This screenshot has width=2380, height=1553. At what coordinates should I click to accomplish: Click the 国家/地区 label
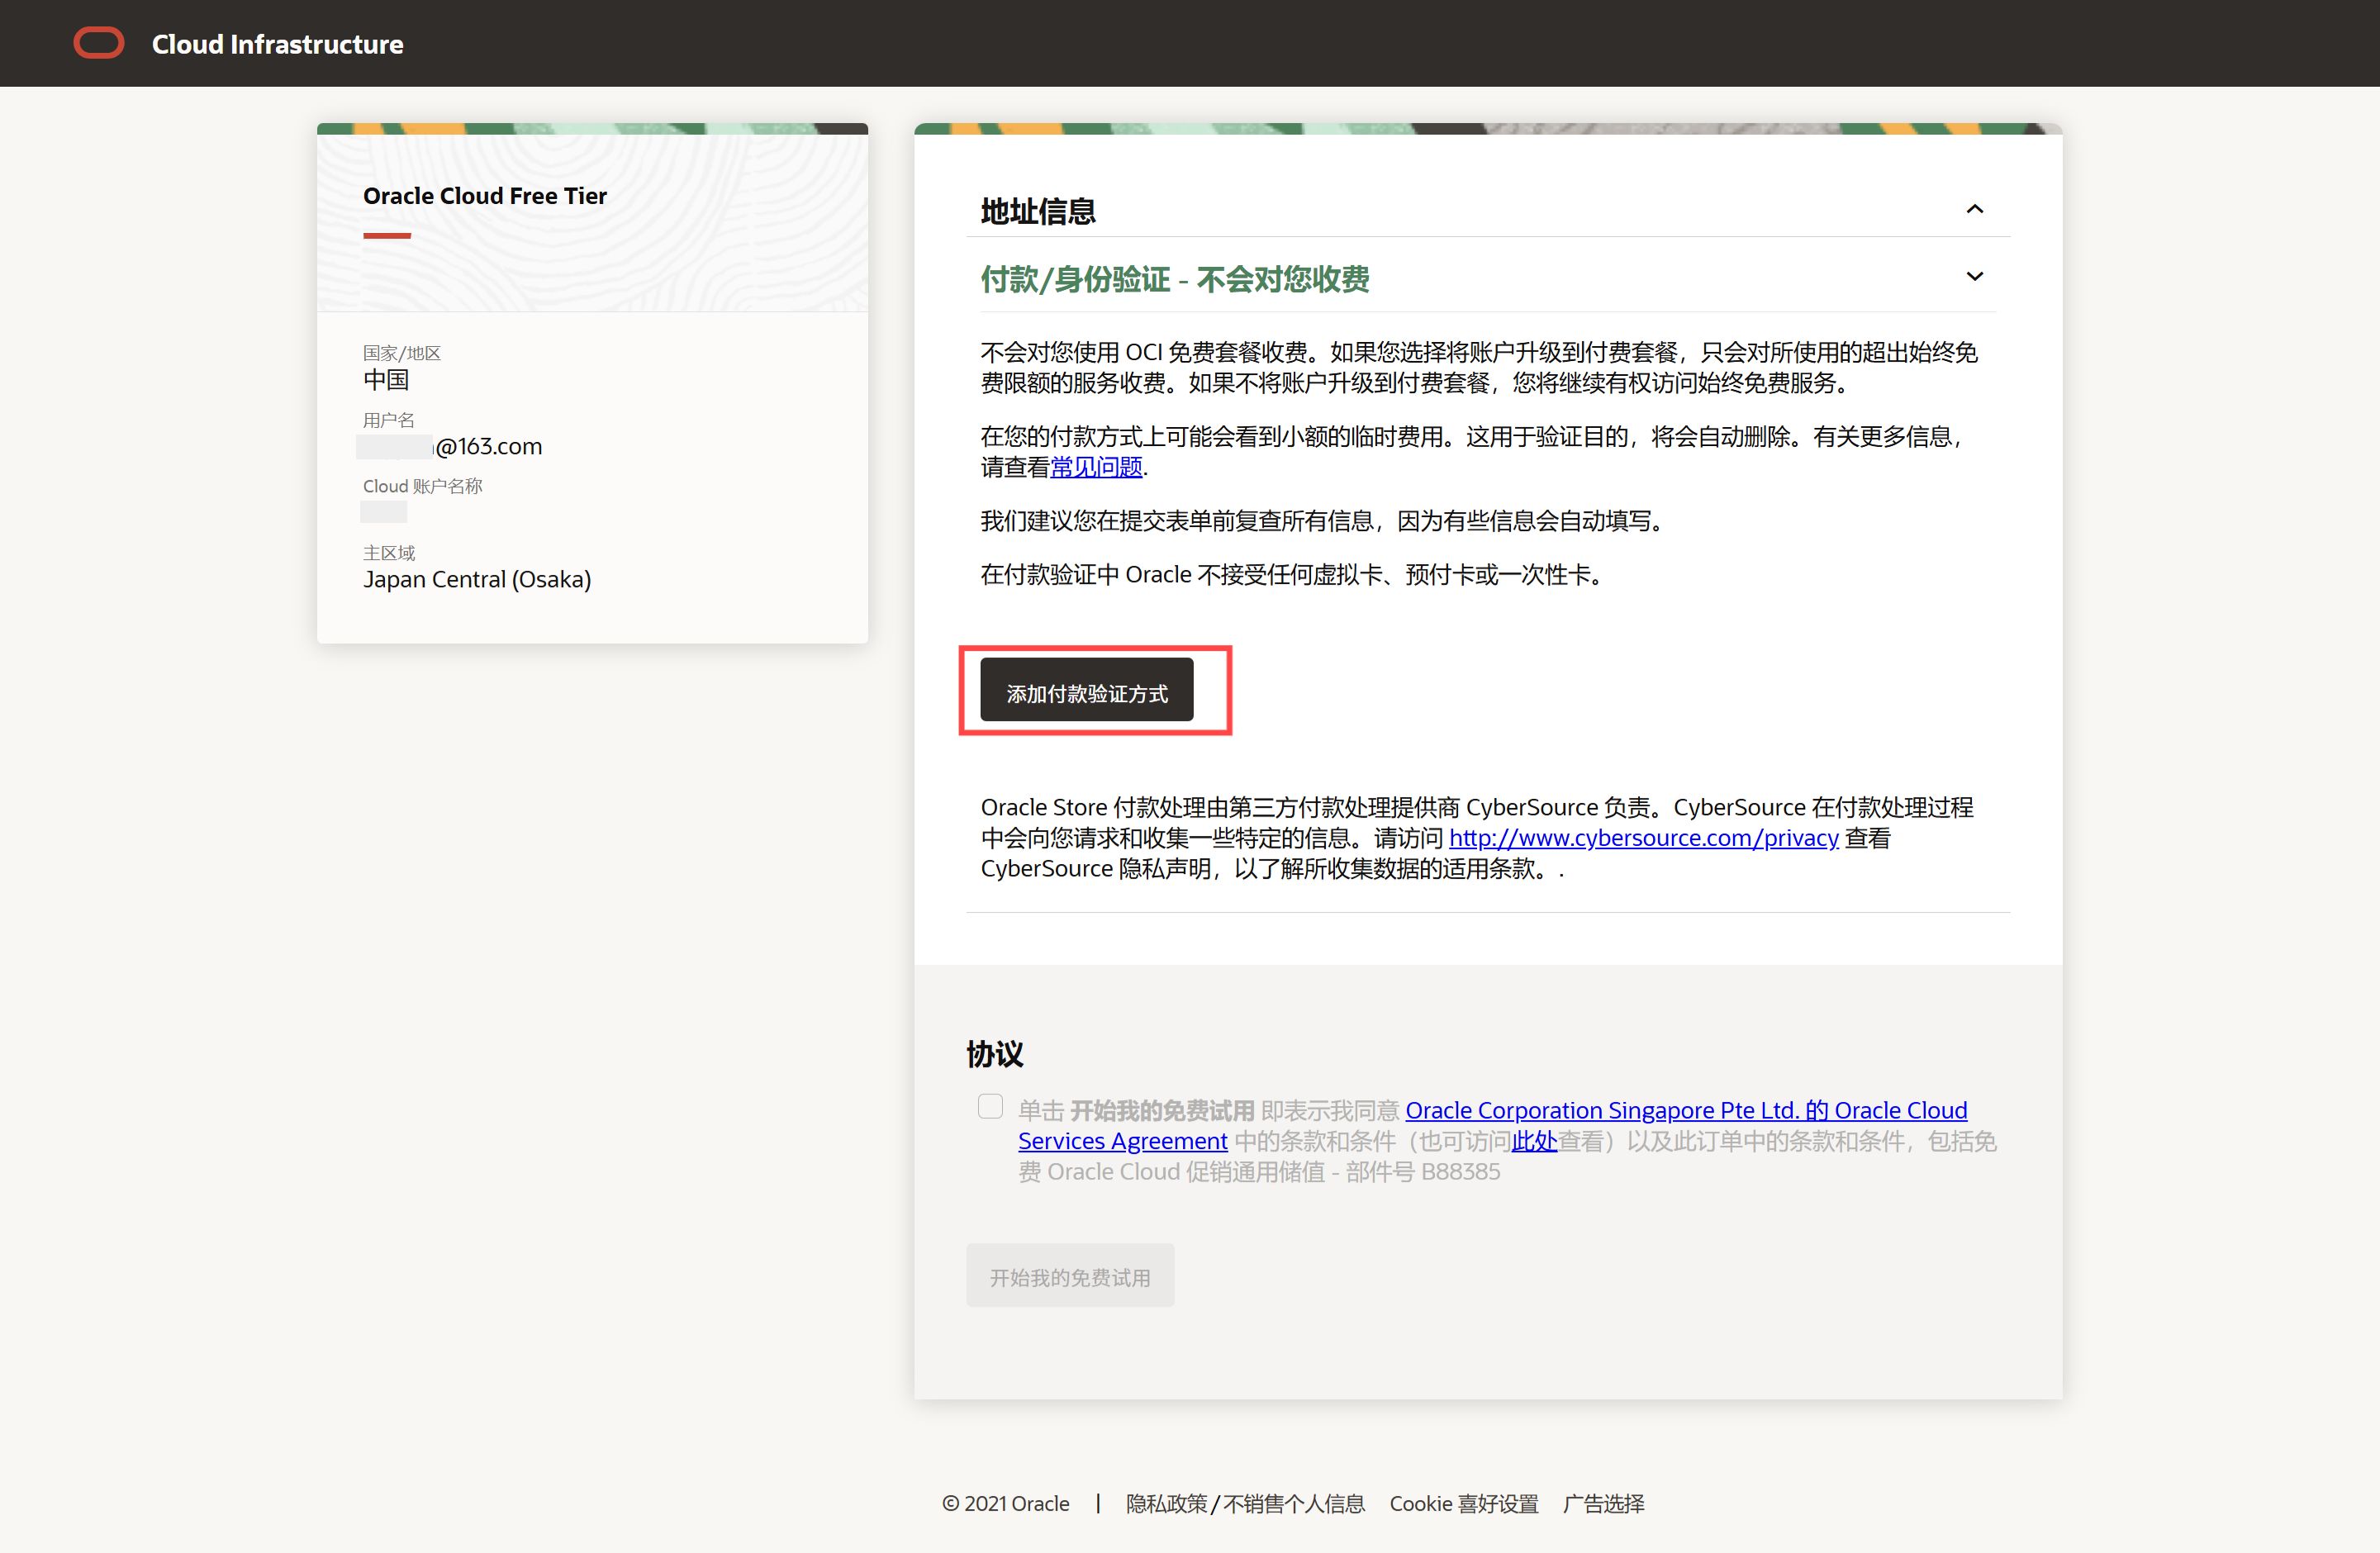(402, 353)
